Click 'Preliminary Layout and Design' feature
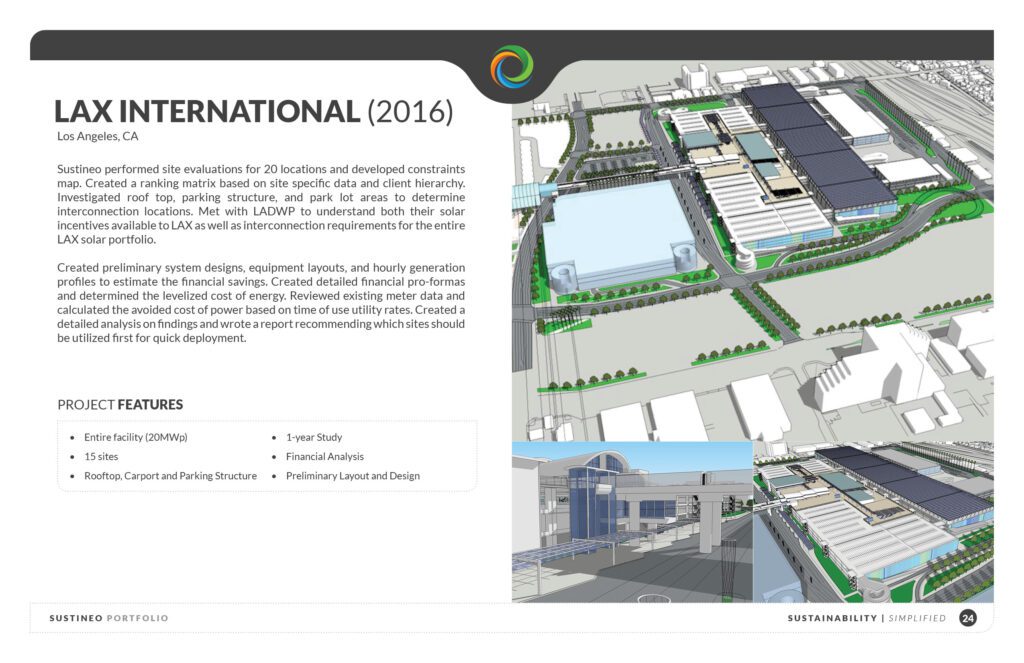1024x663 pixels. coord(352,476)
